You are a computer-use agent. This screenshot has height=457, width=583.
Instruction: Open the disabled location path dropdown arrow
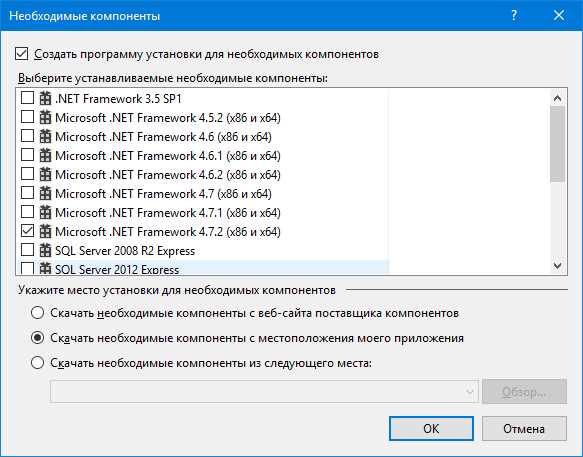470,392
